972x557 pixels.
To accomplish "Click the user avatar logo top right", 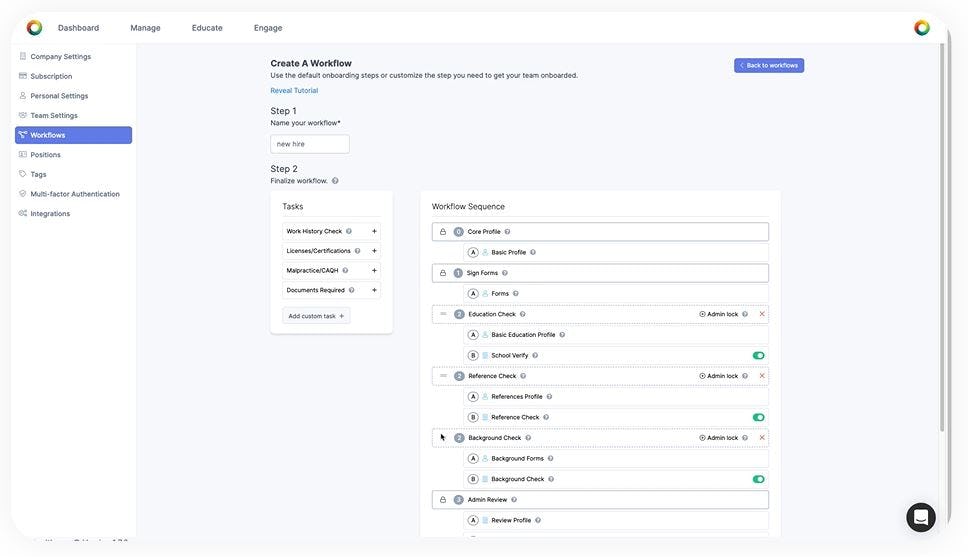I will [x=921, y=28].
